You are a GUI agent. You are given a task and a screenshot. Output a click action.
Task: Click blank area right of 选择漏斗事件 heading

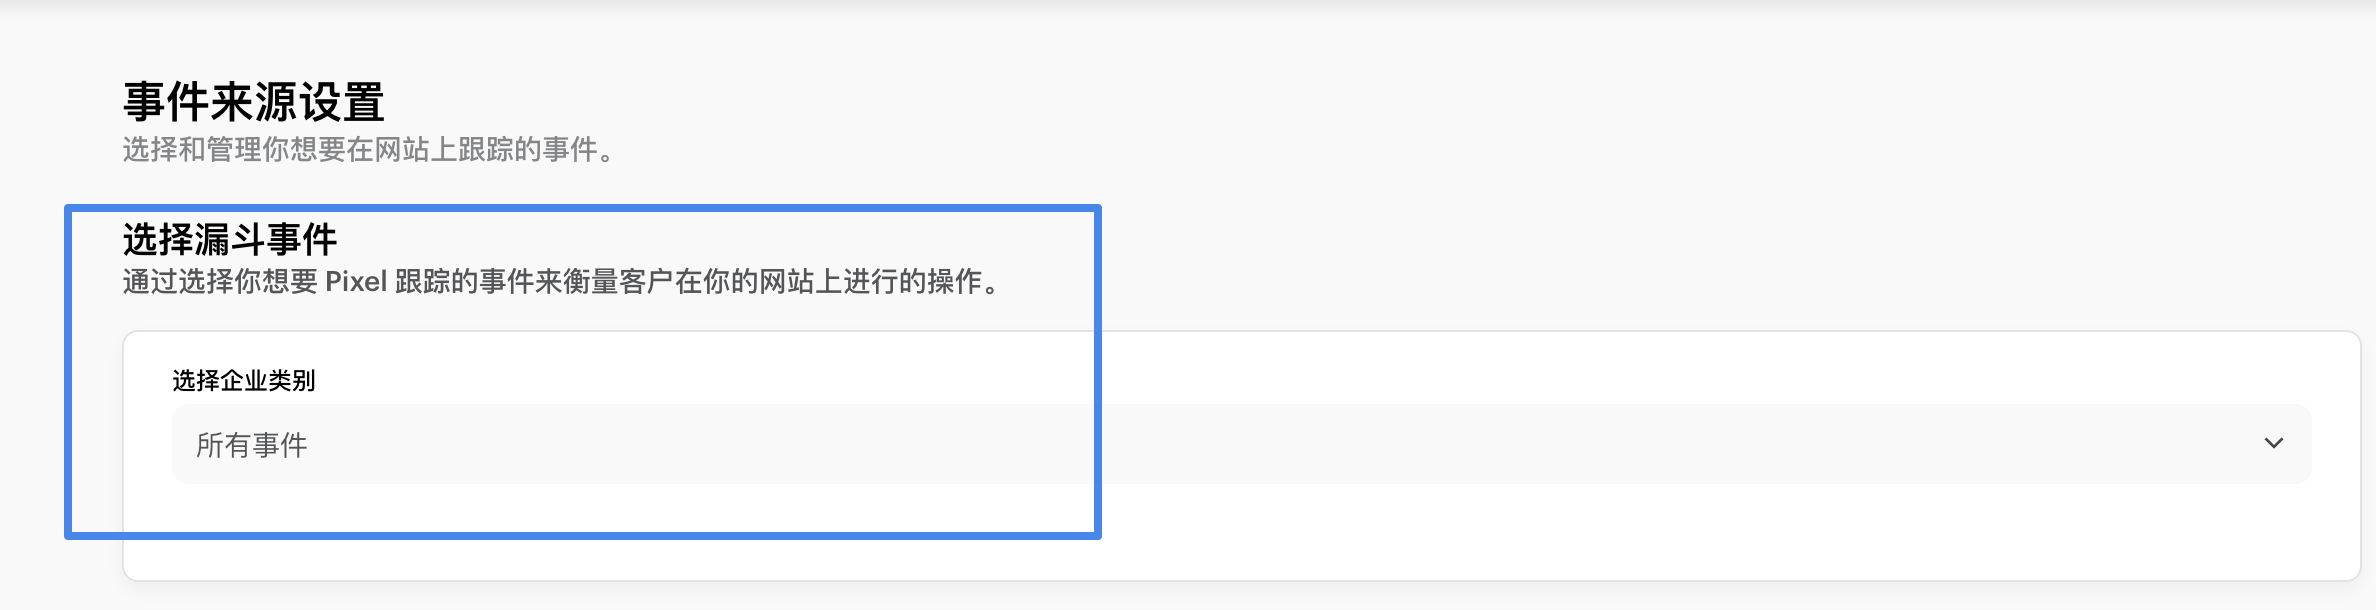click(x=700, y=240)
